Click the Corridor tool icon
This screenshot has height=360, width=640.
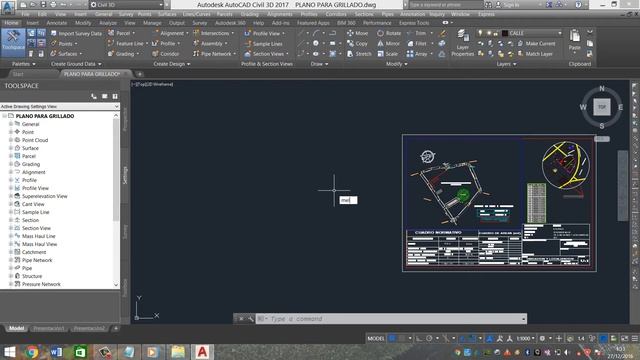(x=155, y=53)
